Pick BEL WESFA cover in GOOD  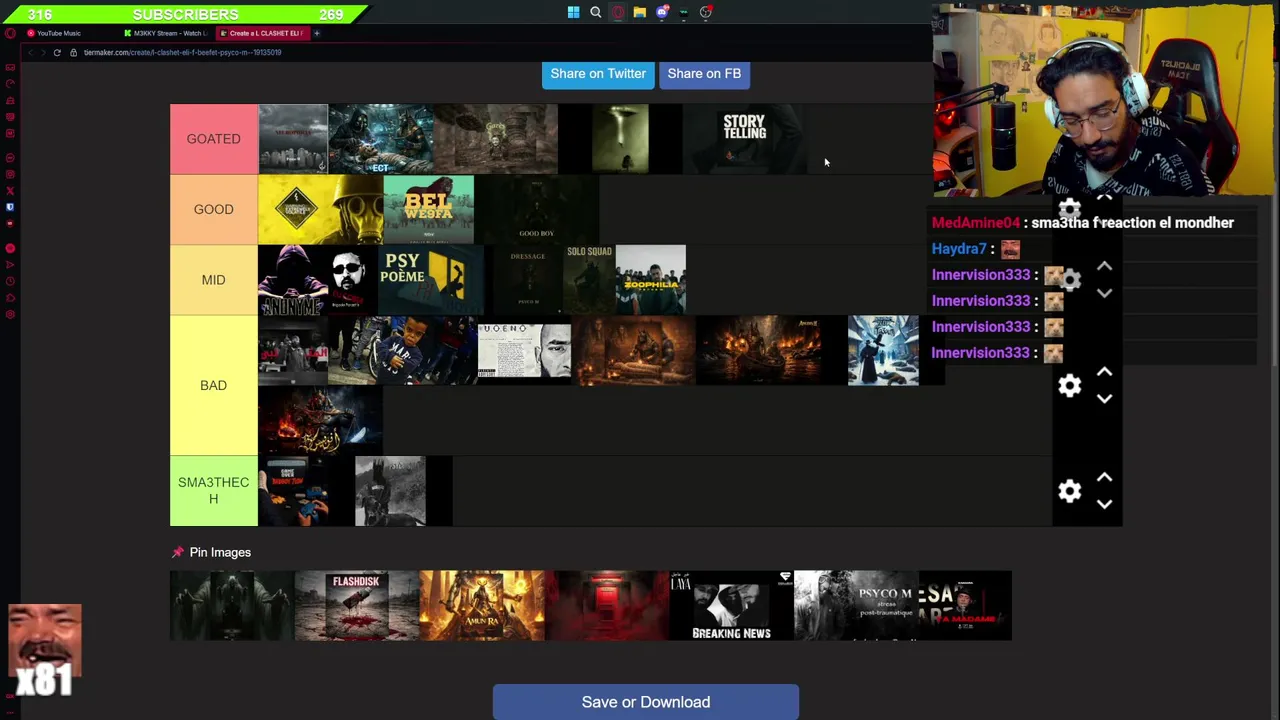click(x=429, y=209)
